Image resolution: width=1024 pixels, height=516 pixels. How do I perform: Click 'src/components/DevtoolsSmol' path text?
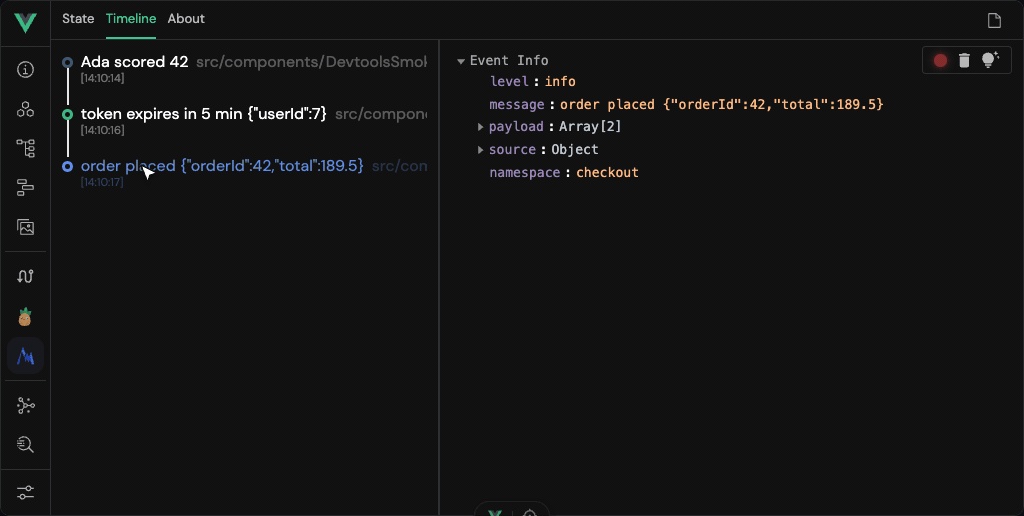point(312,62)
